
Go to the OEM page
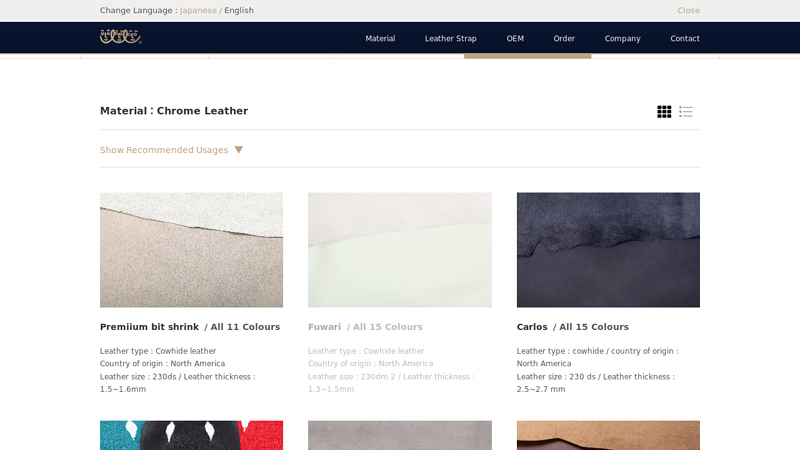click(515, 39)
